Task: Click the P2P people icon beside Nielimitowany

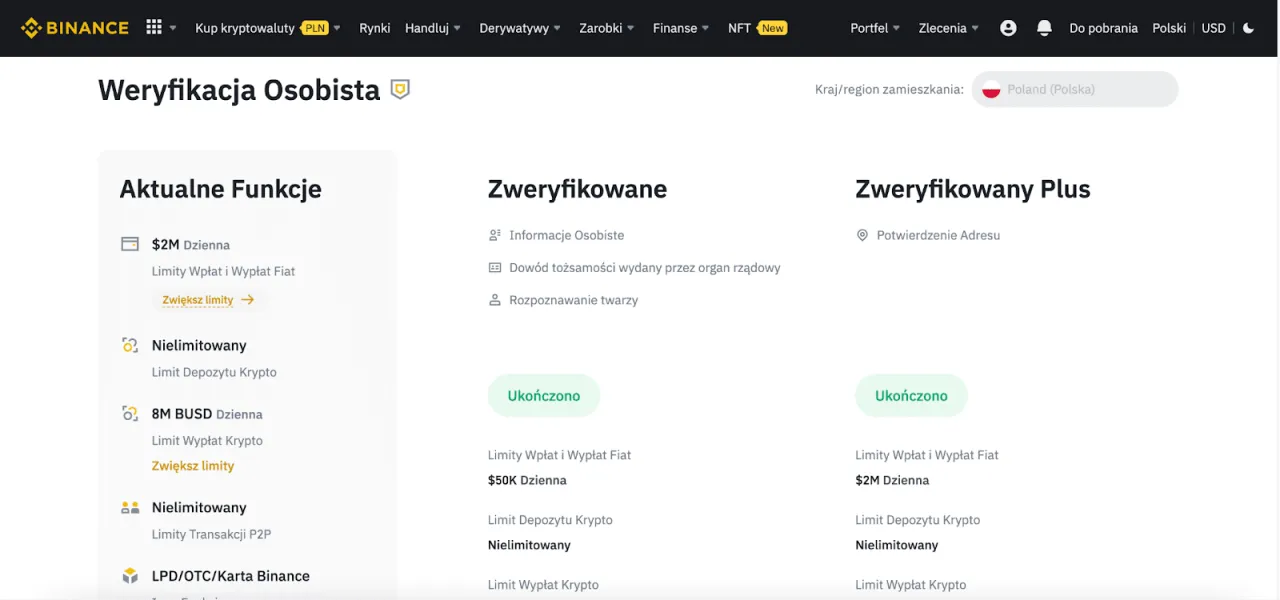Action: tap(130, 507)
